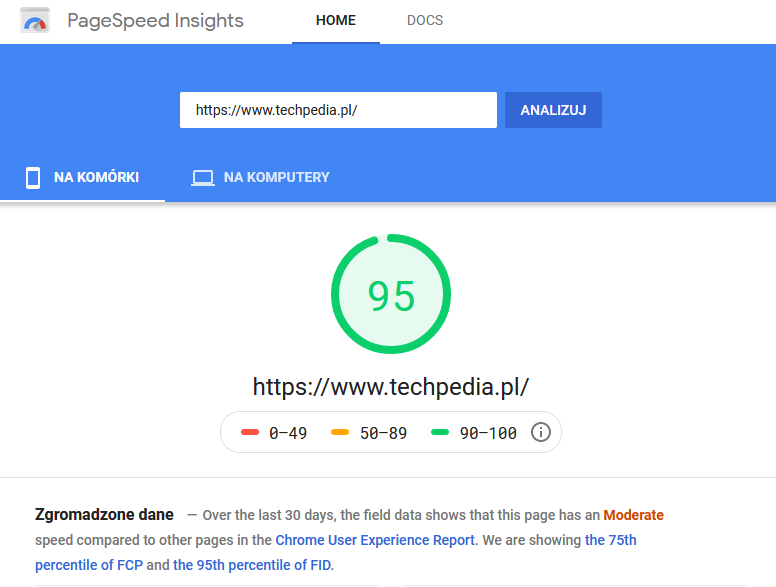This screenshot has width=776, height=587.
Task: Click the orange 50–89 legend marker
Action: [x=340, y=433]
